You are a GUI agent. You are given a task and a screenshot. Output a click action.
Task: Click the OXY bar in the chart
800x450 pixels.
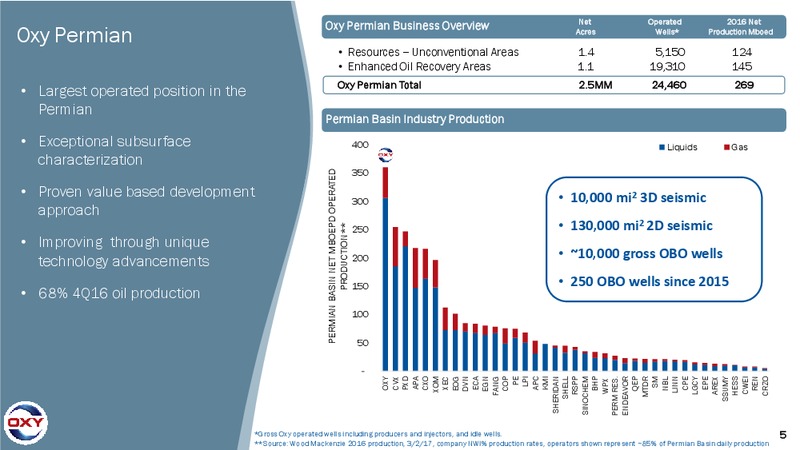tap(385, 269)
